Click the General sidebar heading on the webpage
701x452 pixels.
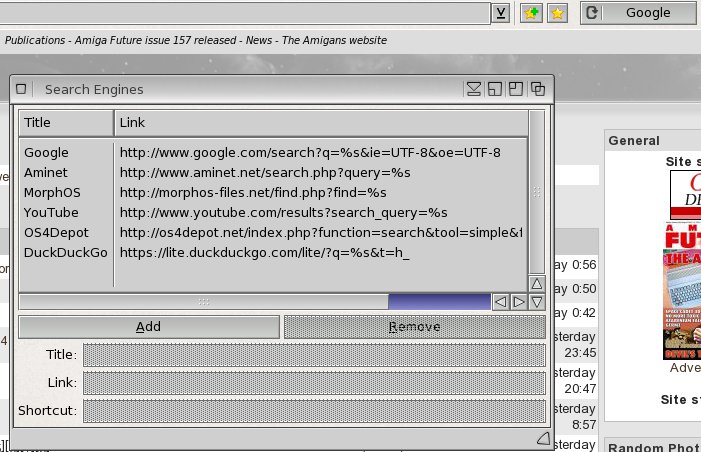click(634, 141)
